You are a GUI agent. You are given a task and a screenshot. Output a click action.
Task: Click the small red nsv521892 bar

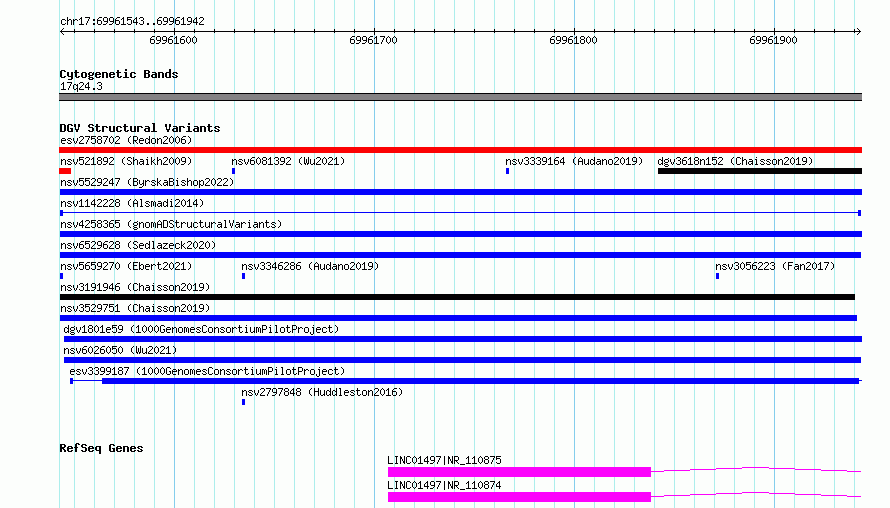pos(65,171)
